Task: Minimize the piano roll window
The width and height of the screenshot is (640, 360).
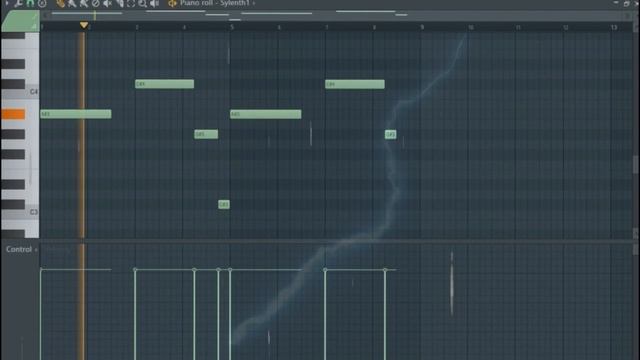Action: coord(616,3)
